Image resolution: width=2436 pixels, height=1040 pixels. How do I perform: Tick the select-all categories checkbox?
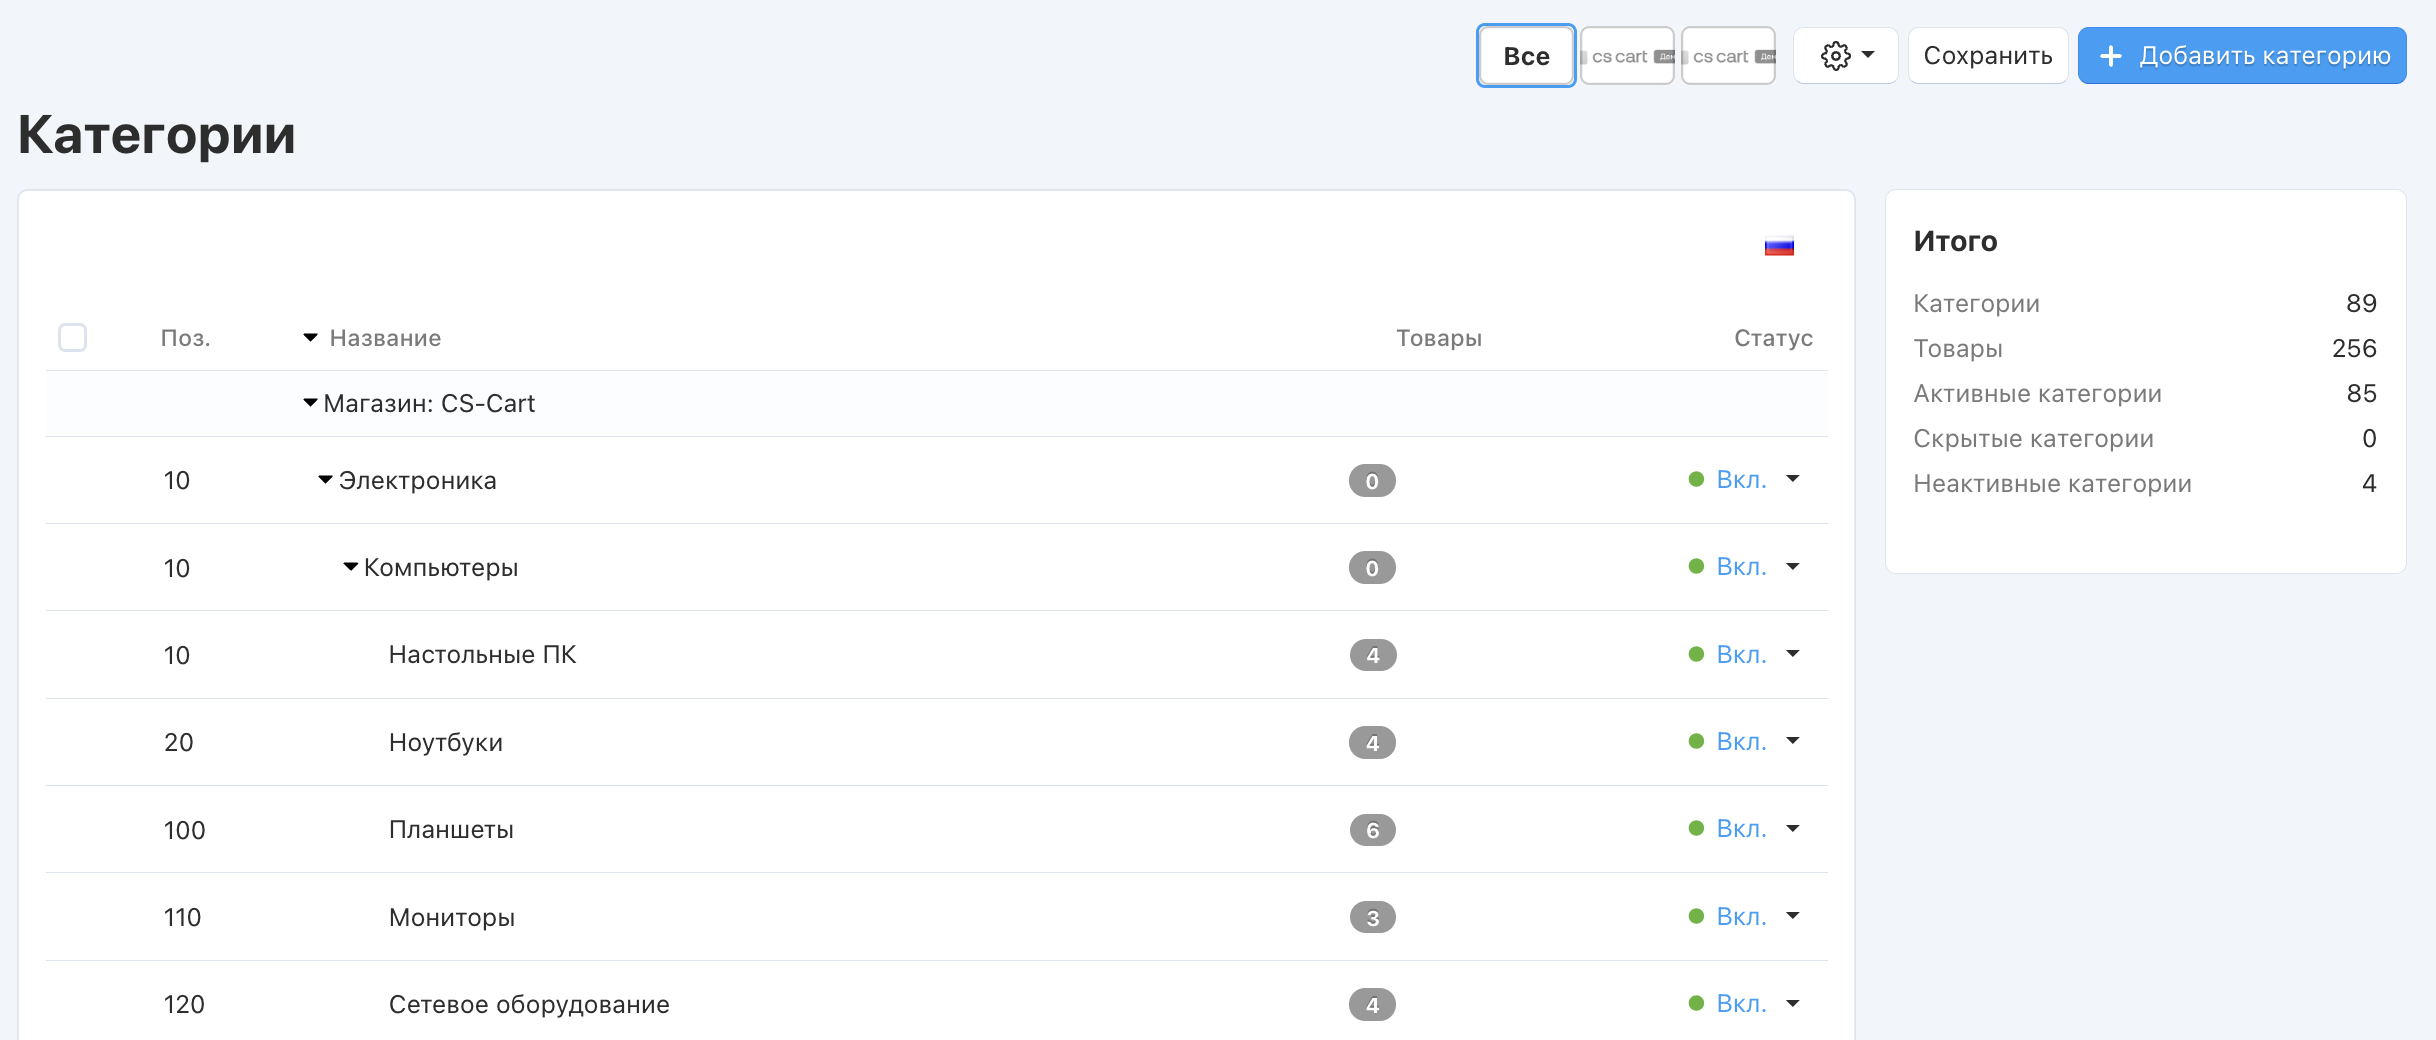(x=73, y=338)
